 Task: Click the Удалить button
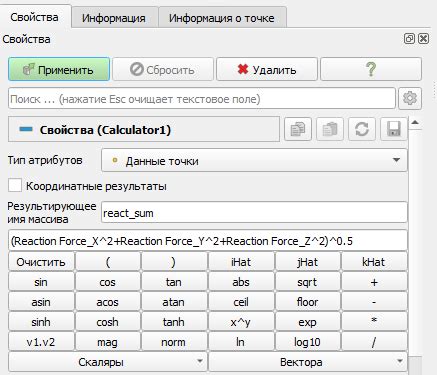click(267, 69)
